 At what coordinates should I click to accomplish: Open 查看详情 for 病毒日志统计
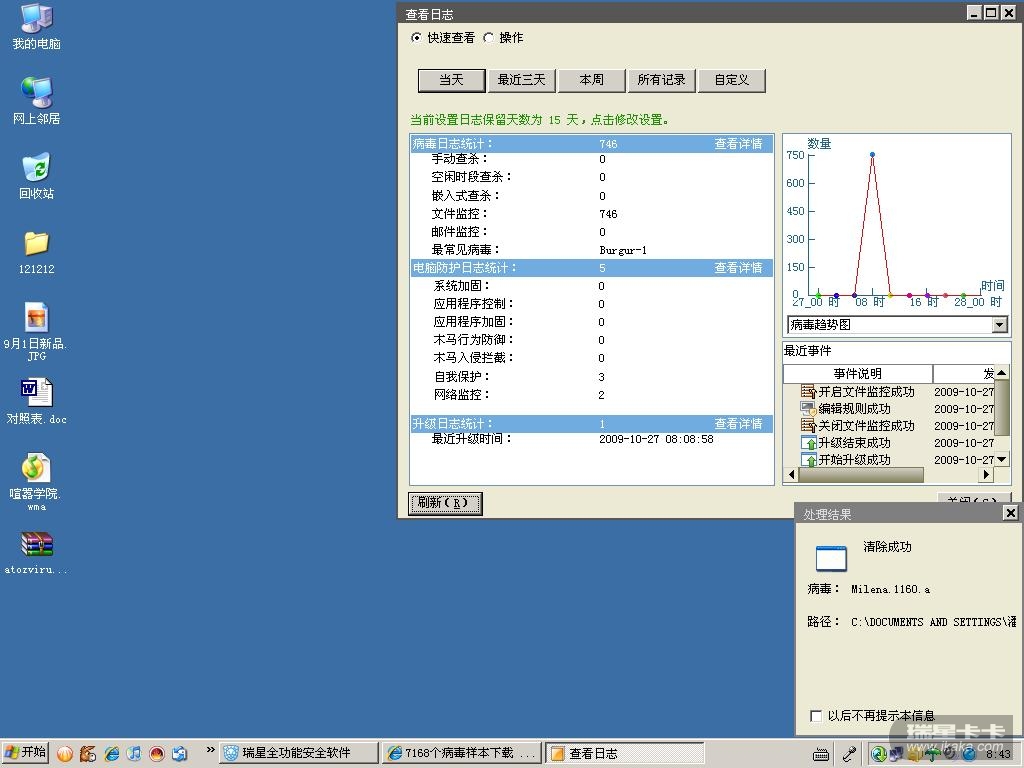pos(738,144)
